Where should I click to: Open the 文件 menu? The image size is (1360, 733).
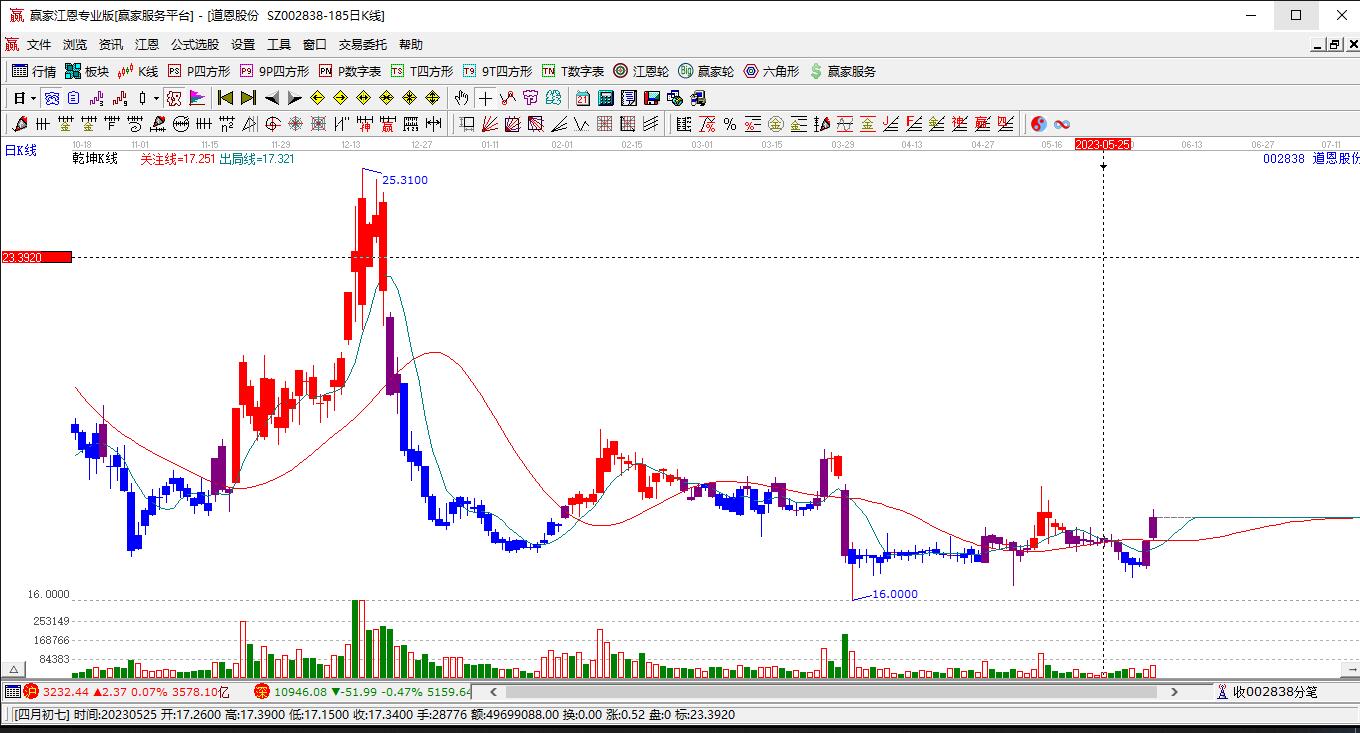[x=39, y=44]
